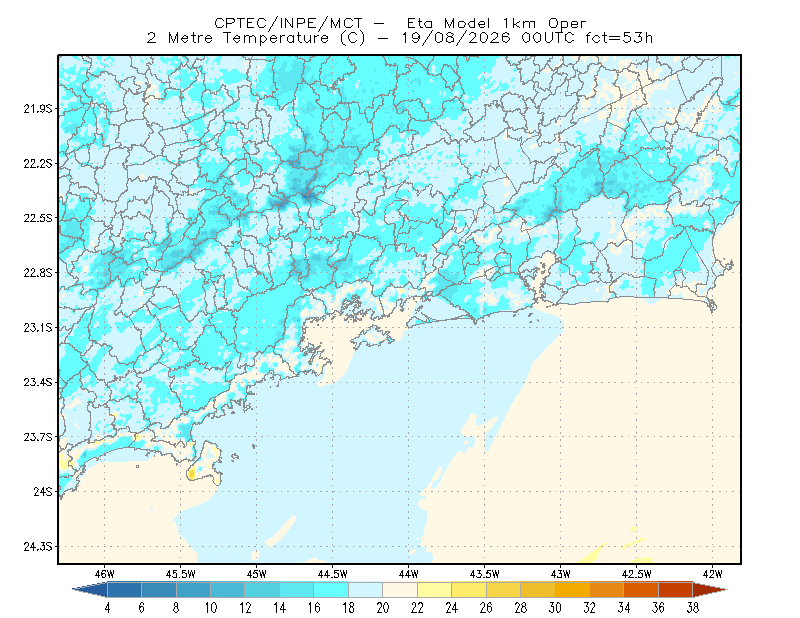Click the pale blue 18–20 legend swatch

click(366, 590)
